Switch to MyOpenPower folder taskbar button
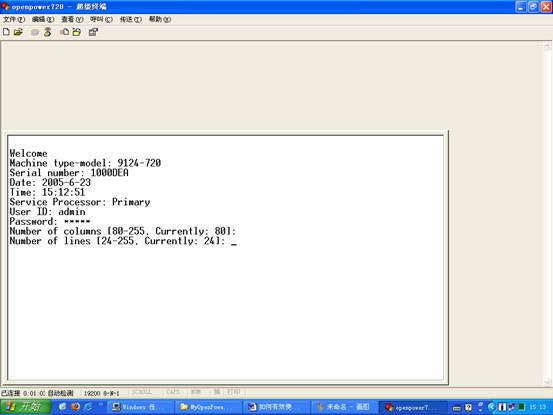 [208, 407]
